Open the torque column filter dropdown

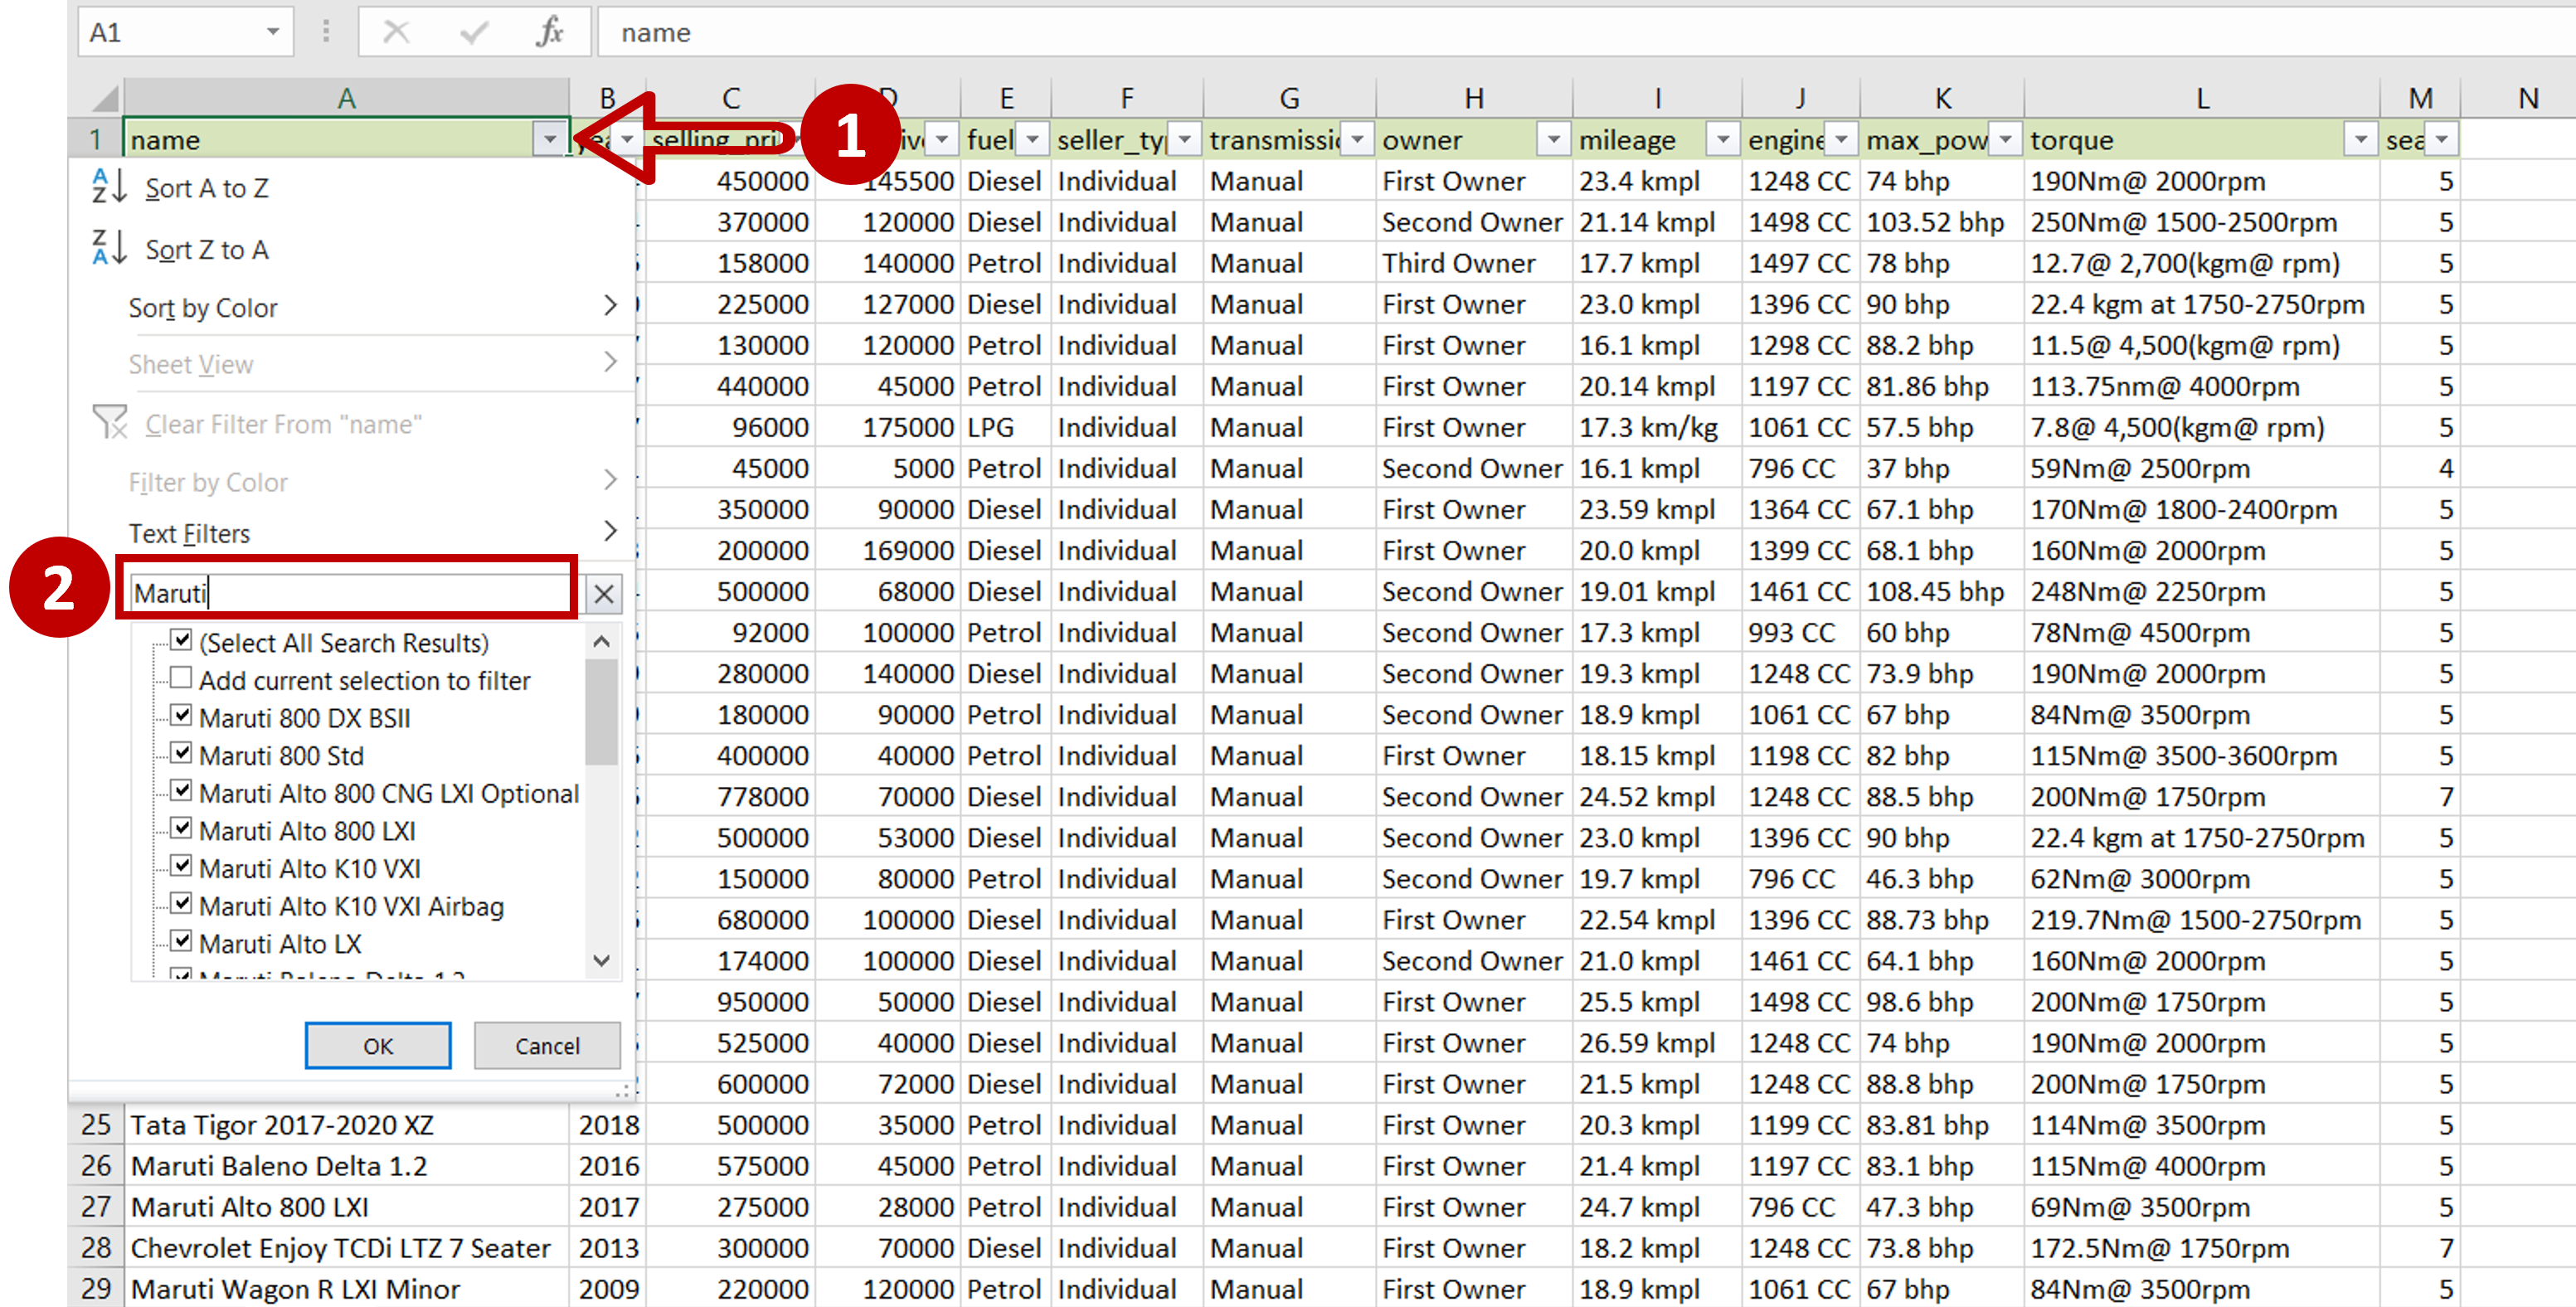click(2361, 140)
